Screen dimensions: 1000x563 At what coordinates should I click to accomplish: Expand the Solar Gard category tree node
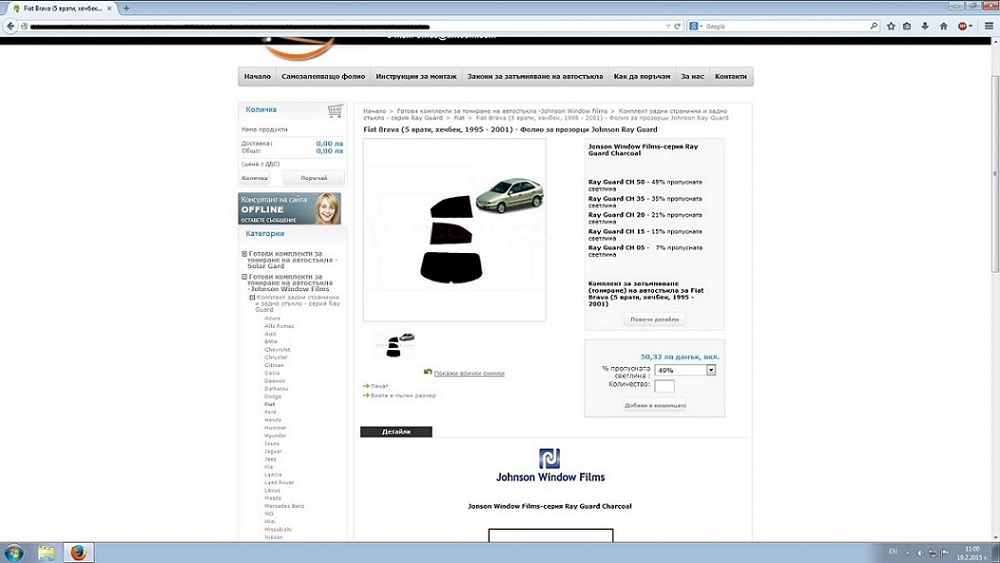click(245, 254)
